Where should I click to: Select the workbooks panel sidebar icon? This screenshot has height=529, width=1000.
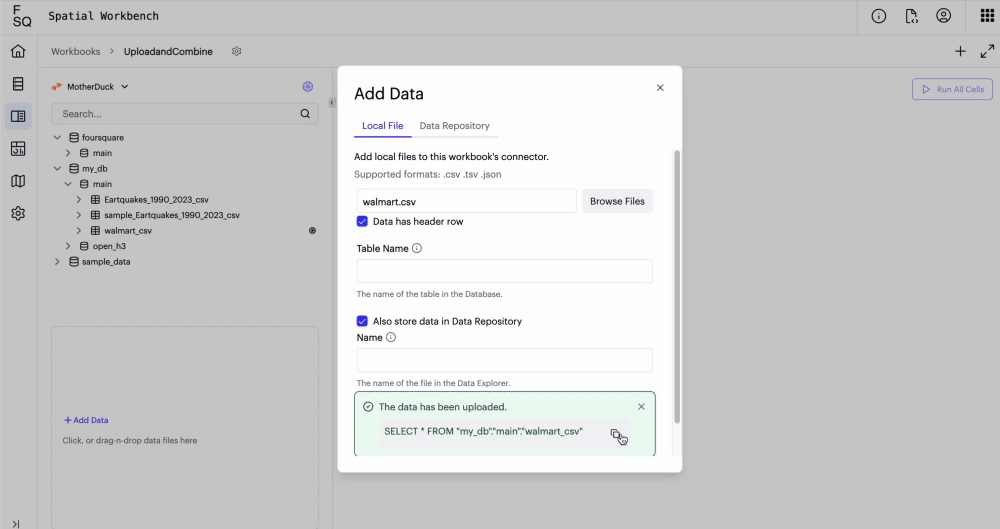pos(18,116)
